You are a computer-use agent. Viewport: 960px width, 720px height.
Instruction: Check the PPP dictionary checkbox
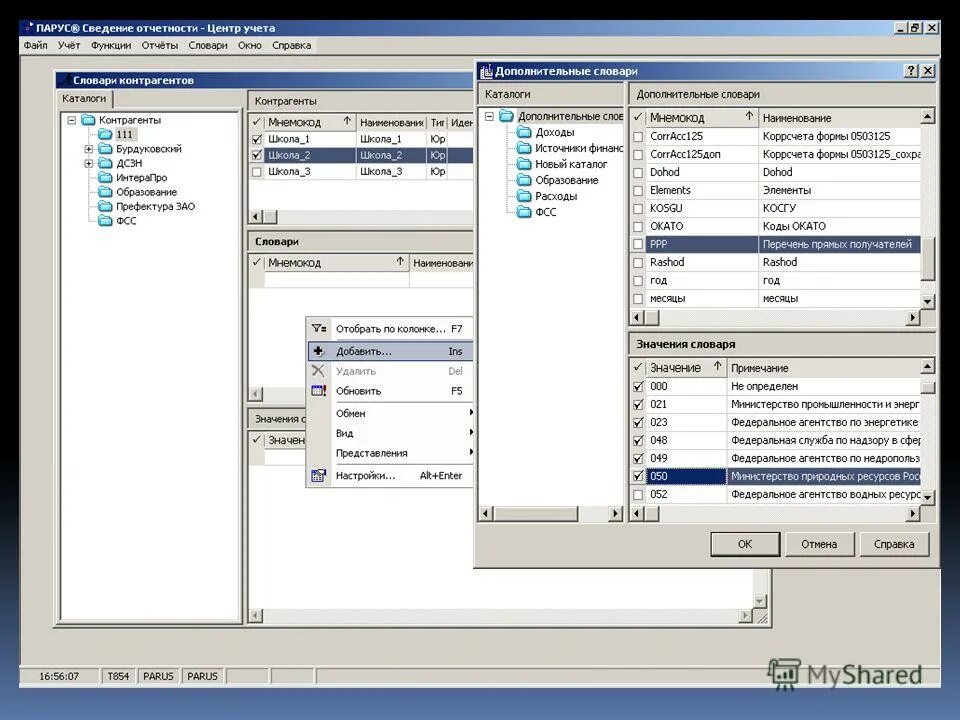click(x=638, y=244)
